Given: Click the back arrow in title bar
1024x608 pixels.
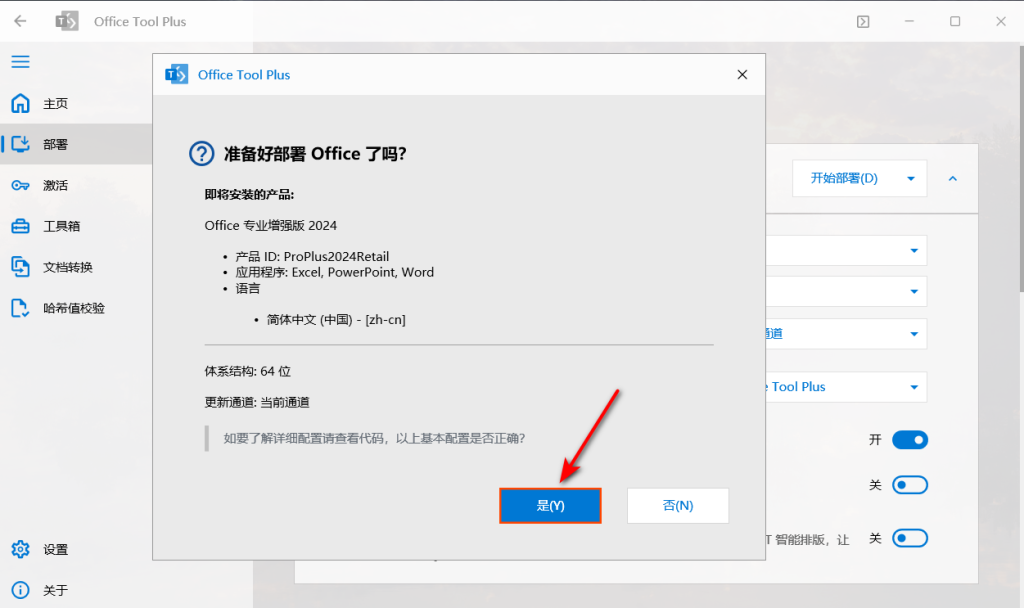Looking at the screenshot, I should (20, 22).
